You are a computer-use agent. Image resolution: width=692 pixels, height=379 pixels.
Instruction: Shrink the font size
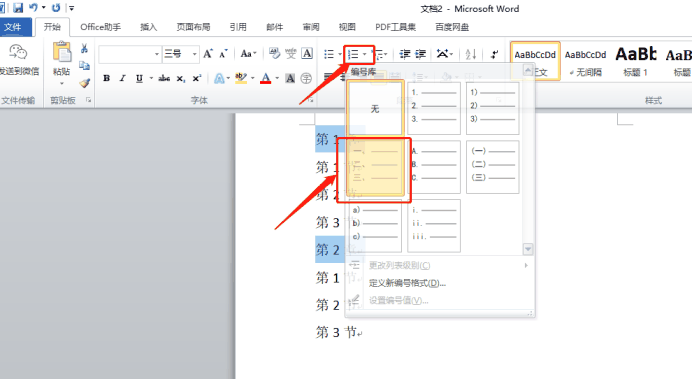pos(223,54)
